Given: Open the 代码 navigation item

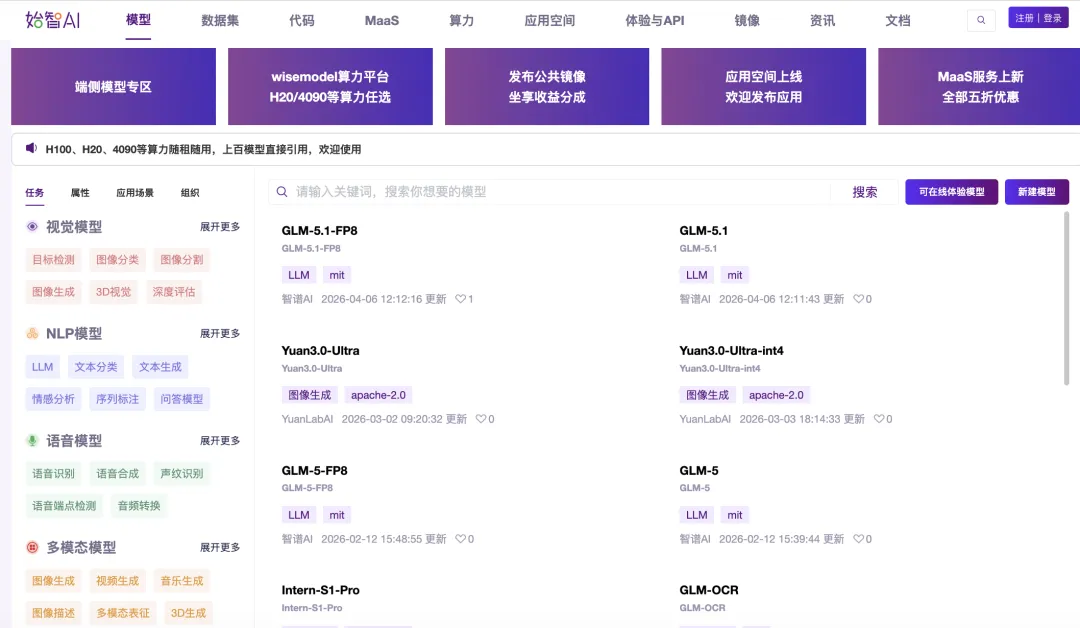Looking at the screenshot, I should (x=302, y=21).
